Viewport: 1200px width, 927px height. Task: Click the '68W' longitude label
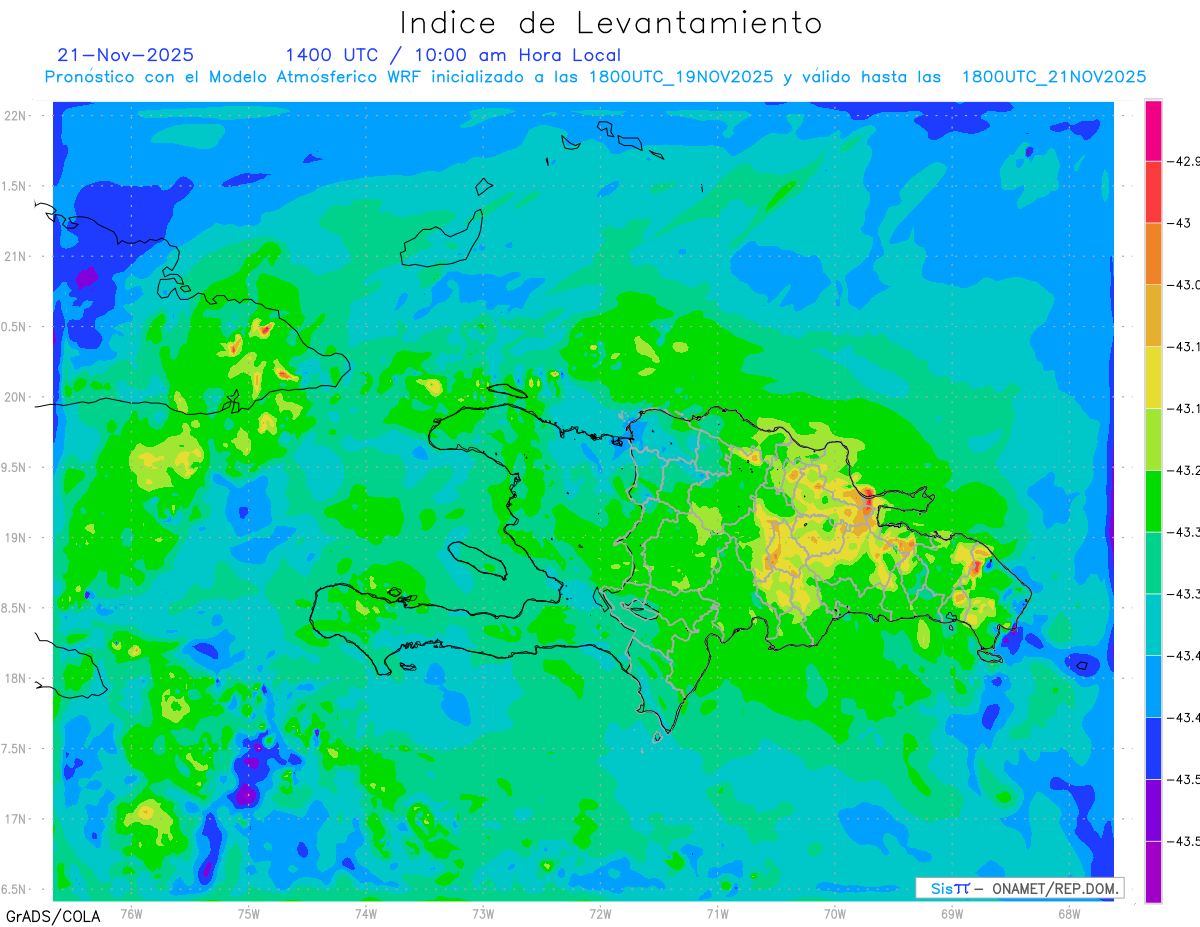point(1069,913)
